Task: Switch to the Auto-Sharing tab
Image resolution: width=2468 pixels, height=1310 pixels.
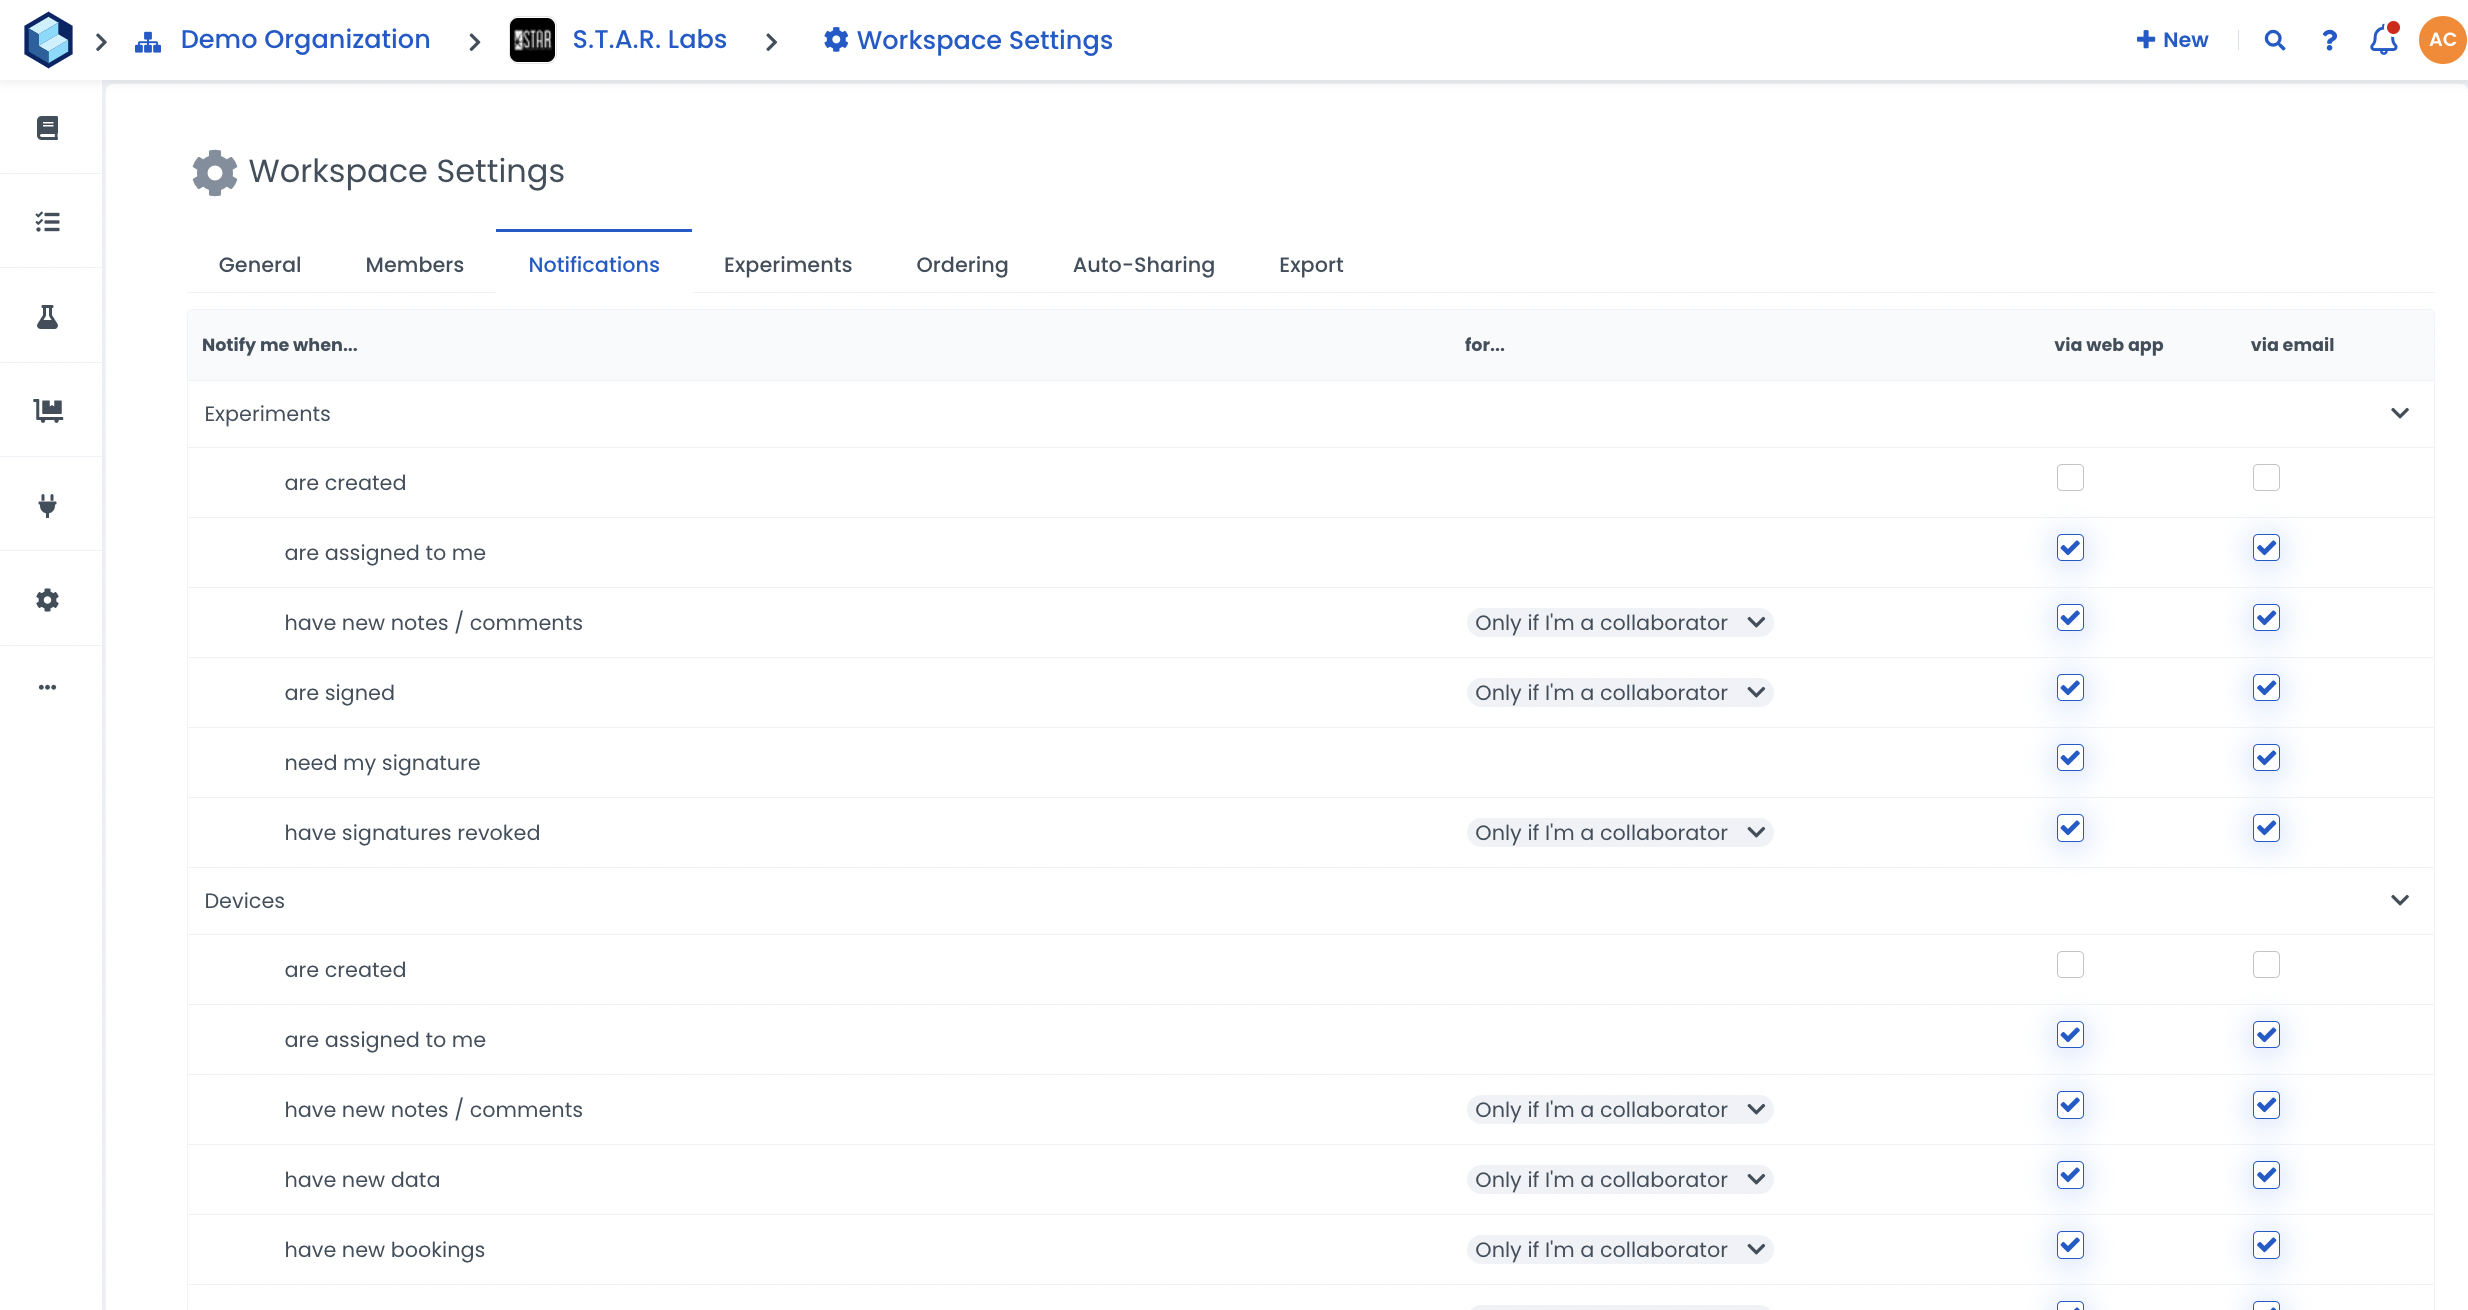Action: 1143,265
